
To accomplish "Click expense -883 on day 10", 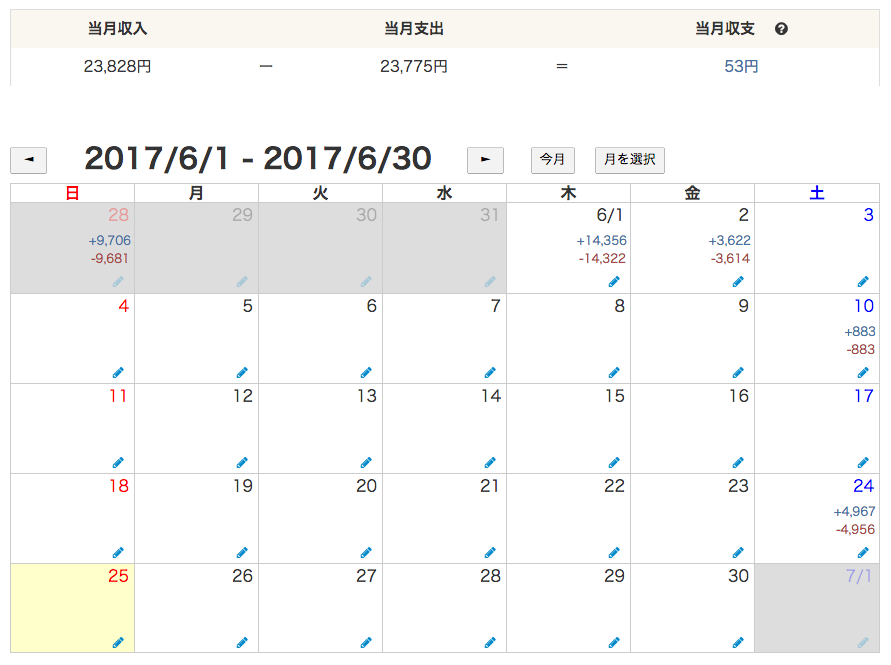I will [860, 350].
